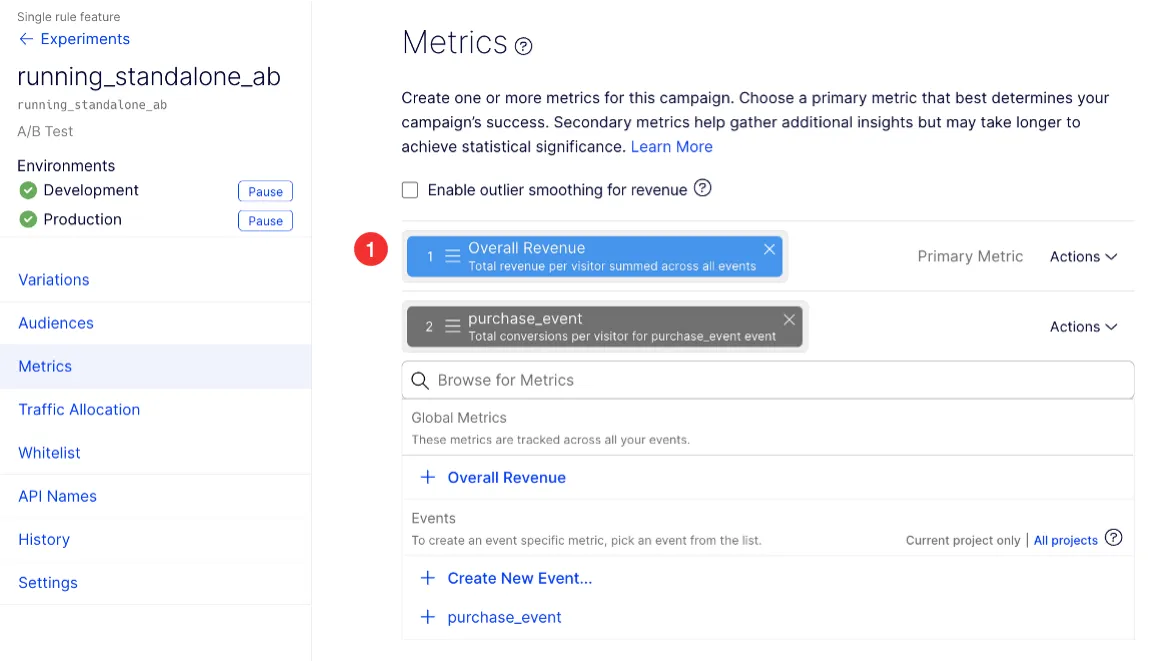
Task: Remove the purchase_event metric with its X
Action: tap(789, 319)
